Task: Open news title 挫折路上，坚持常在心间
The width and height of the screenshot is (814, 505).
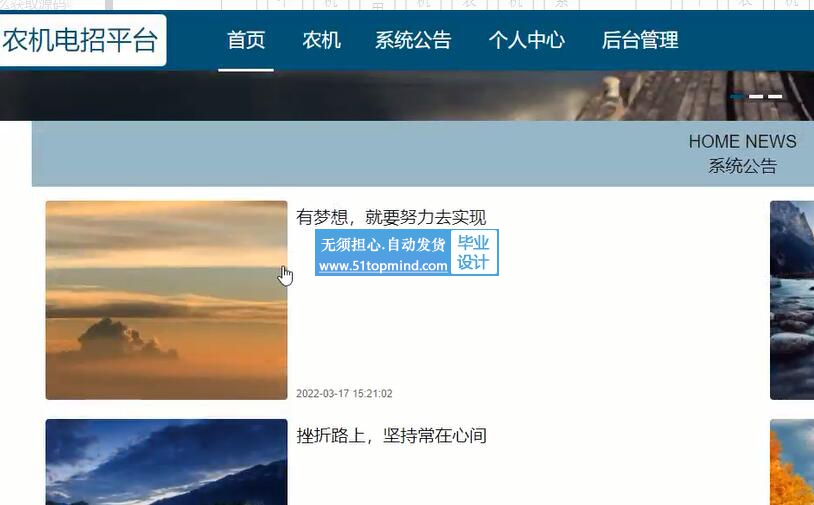Action: (391, 435)
